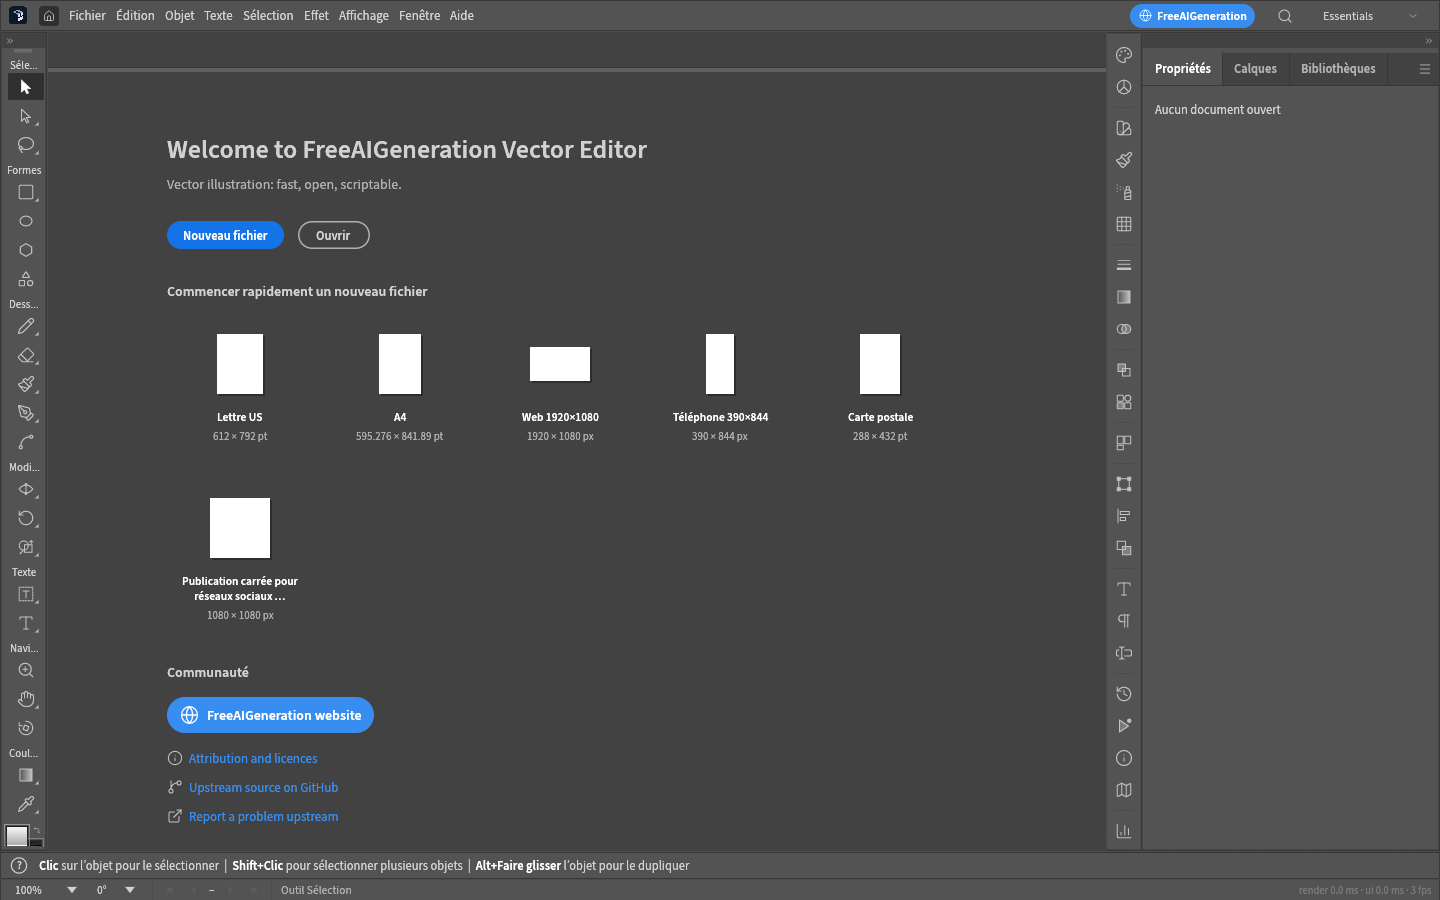Choose the A4 document preset
1440x900 pixels.
[400, 388]
